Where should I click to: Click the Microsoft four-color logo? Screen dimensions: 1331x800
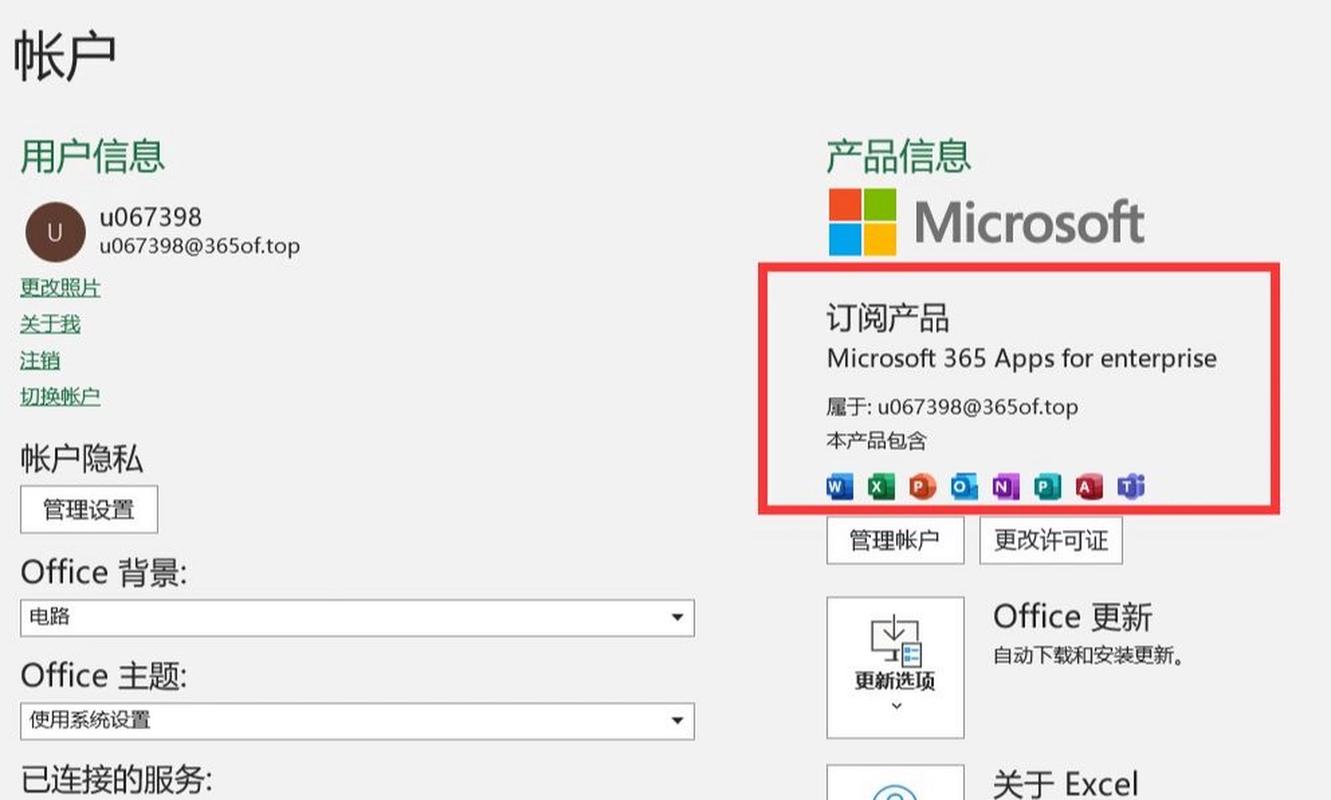[x=863, y=222]
